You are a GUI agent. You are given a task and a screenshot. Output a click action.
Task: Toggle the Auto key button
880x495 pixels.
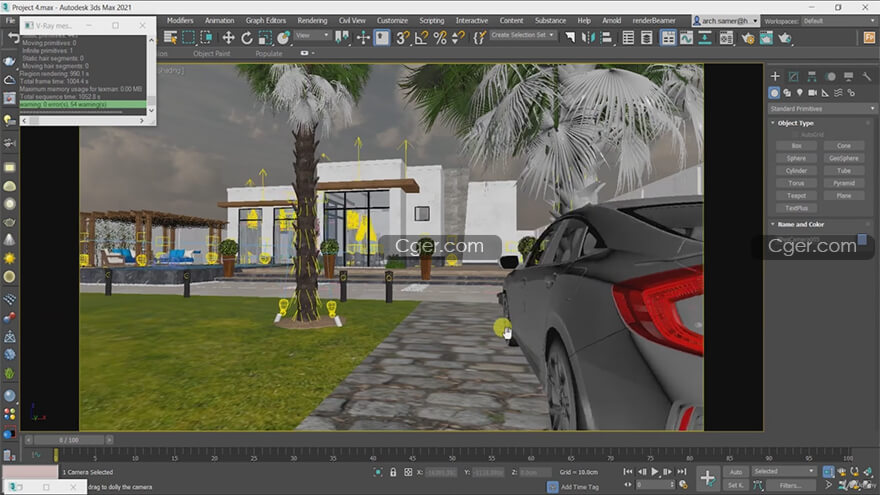pyautogui.click(x=736, y=472)
